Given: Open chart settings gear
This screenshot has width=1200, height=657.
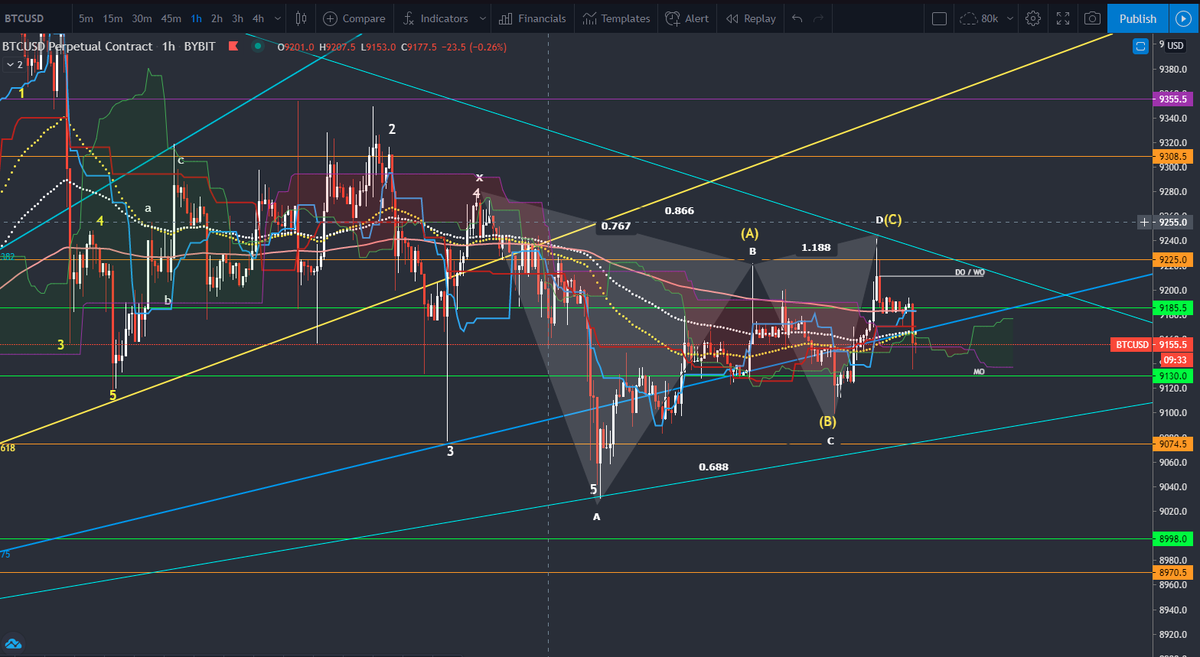Looking at the screenshot, I should pos(1033,18).
